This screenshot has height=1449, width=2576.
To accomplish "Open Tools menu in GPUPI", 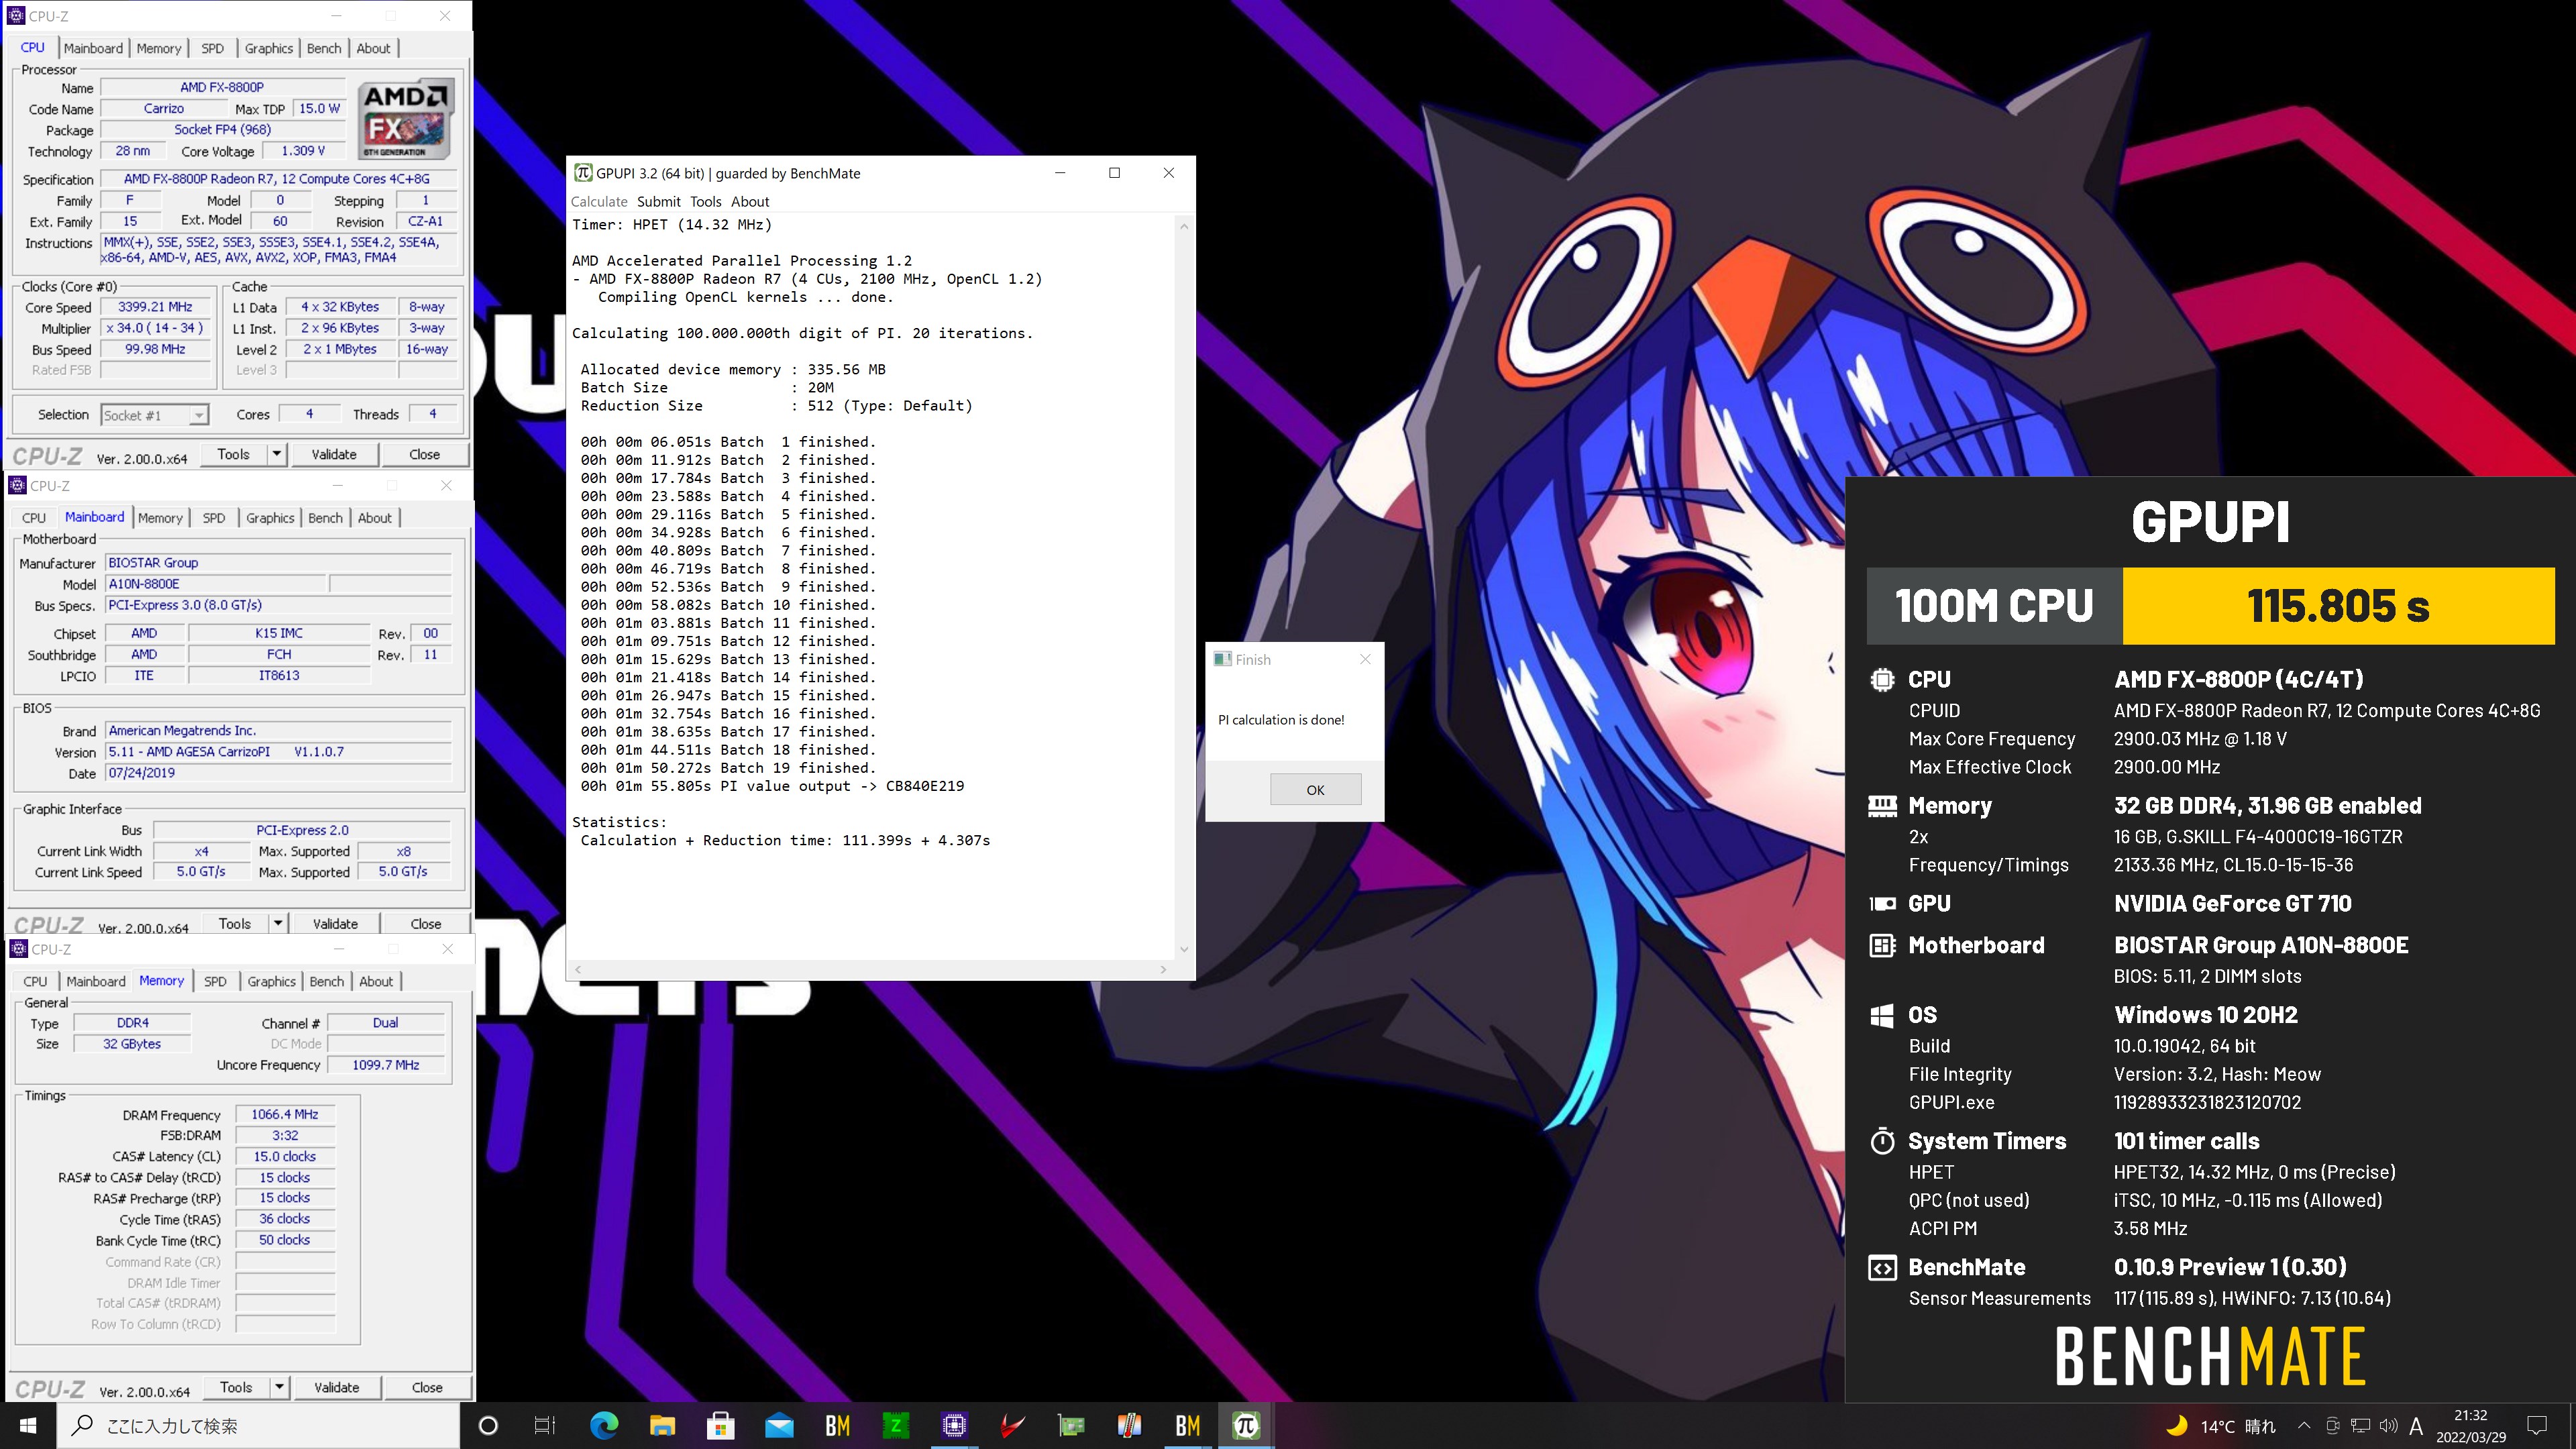I will (x=706, y=202).
